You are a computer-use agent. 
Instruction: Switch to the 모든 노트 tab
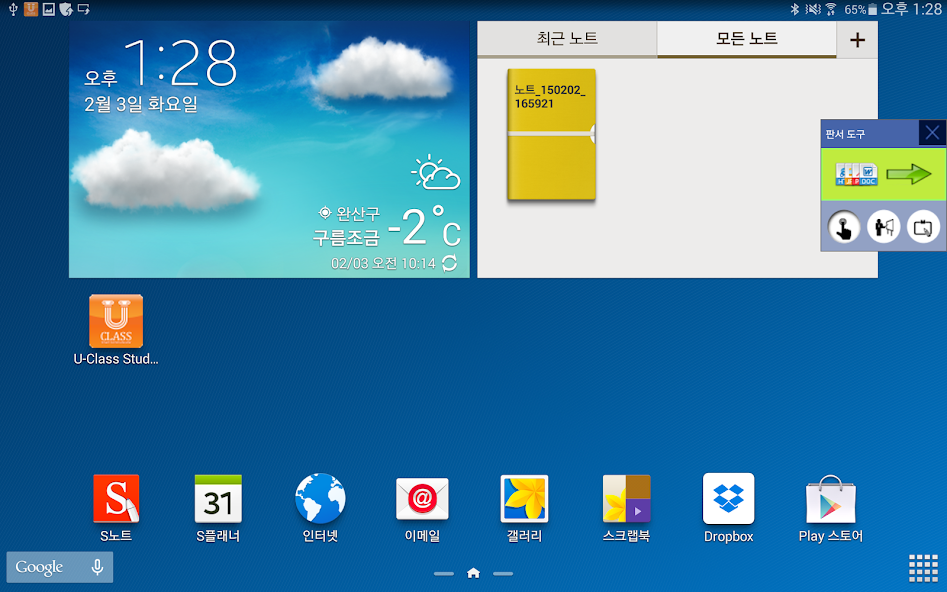tap(746, 39)
